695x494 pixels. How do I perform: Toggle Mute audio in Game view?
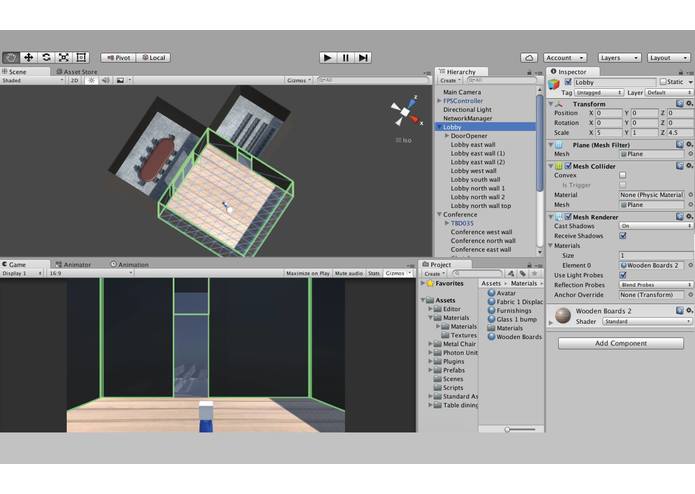pos(349,273)
